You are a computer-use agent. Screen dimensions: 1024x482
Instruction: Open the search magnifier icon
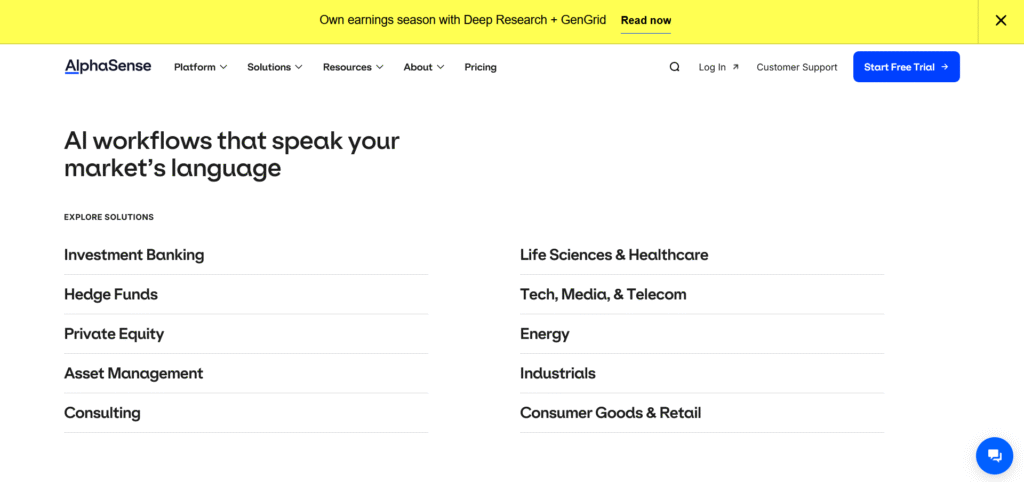(674, 67)
